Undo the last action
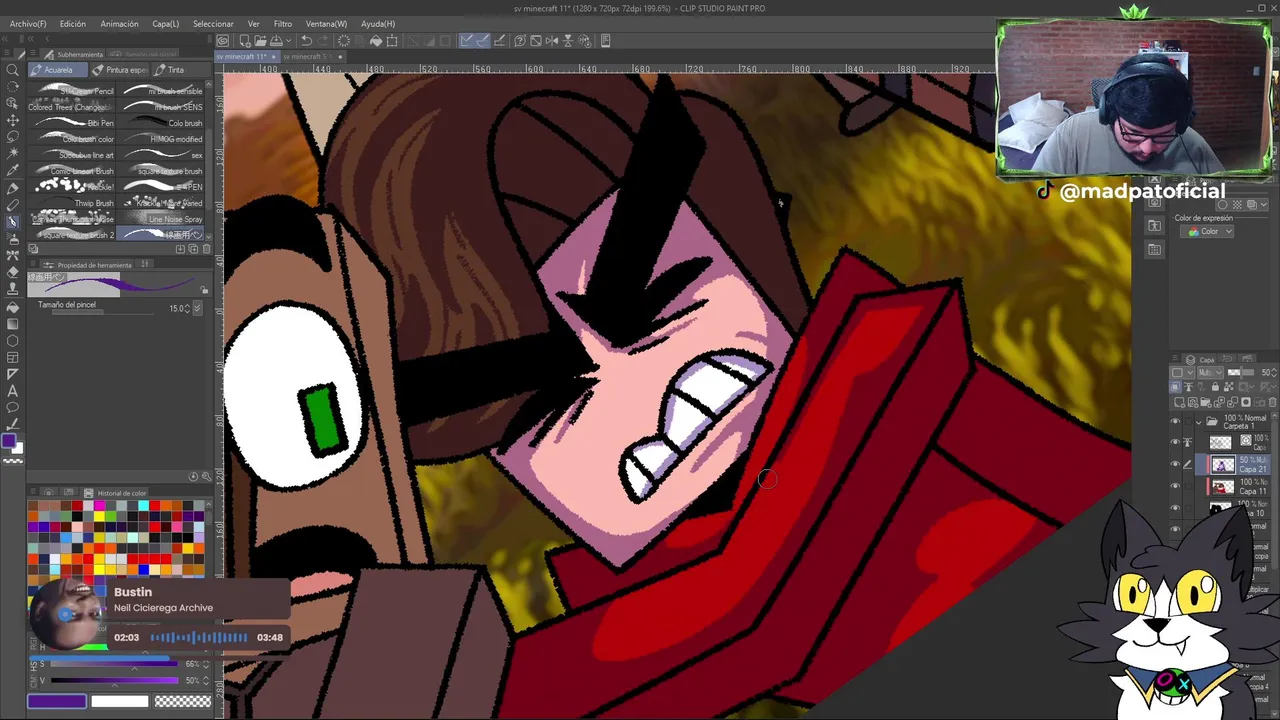The height and width of the screenshot is (720, 1280). (x=306, y=41)
